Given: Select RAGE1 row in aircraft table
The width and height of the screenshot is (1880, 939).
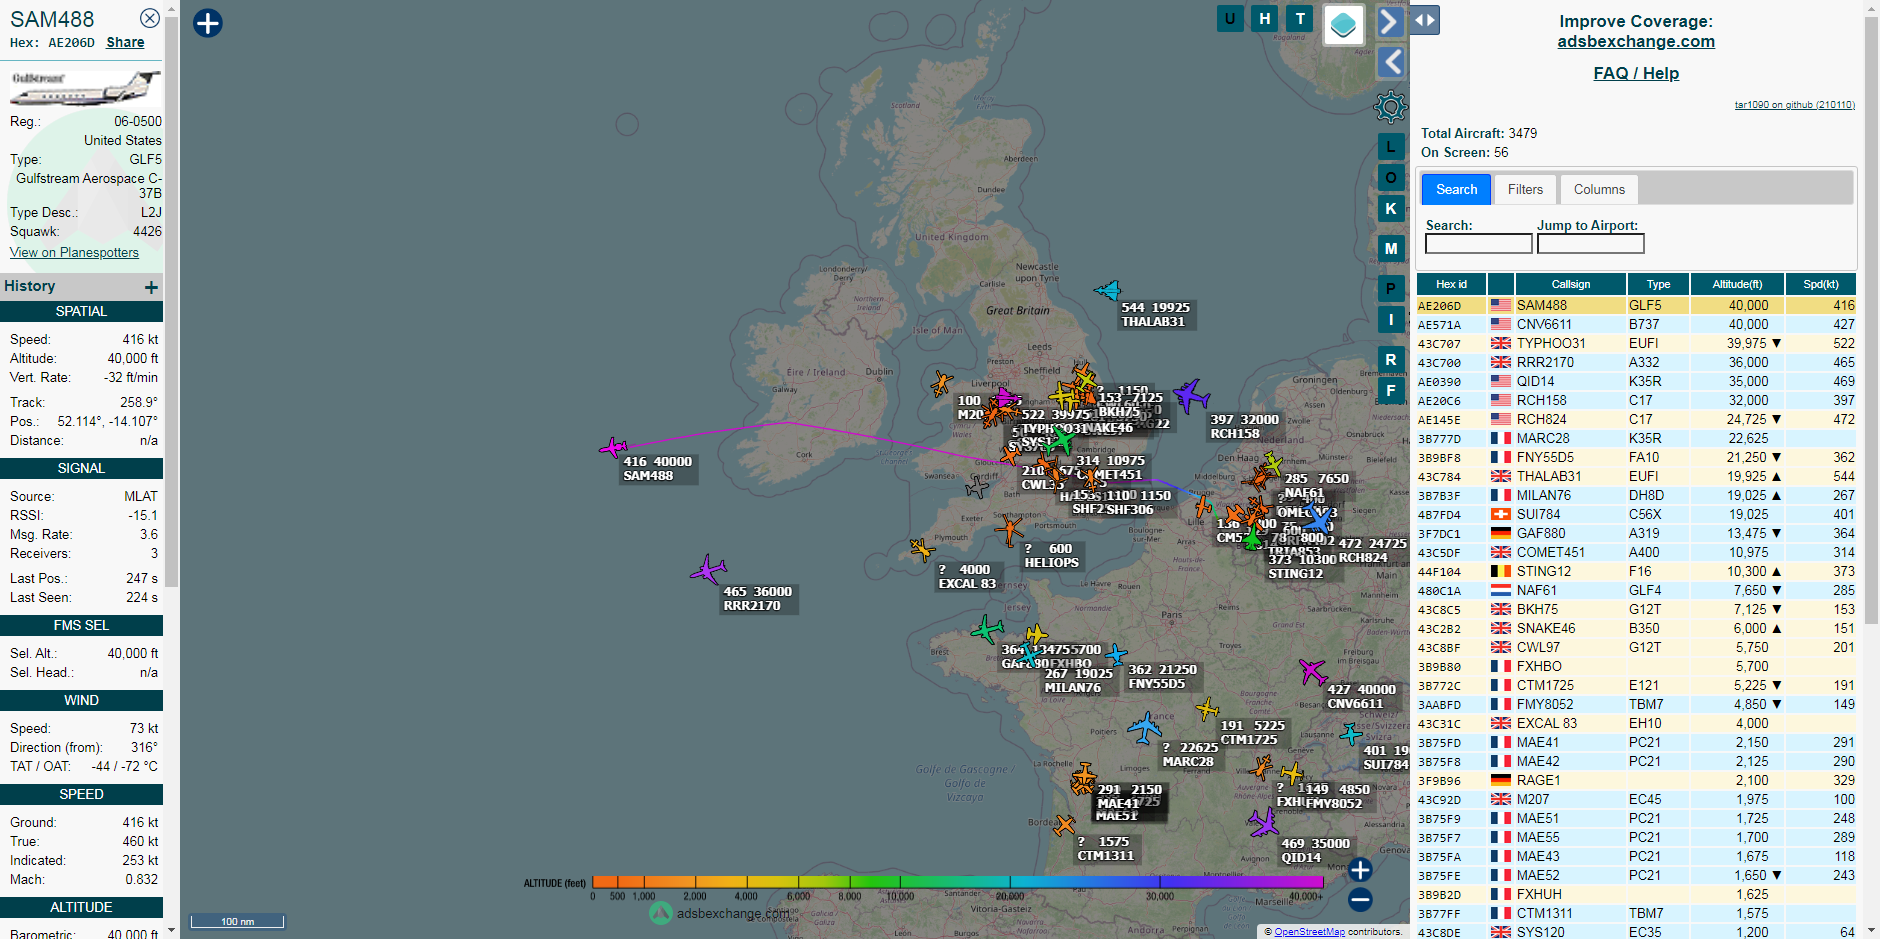Looking at the screenshot, I should [x=1636, y=780].
